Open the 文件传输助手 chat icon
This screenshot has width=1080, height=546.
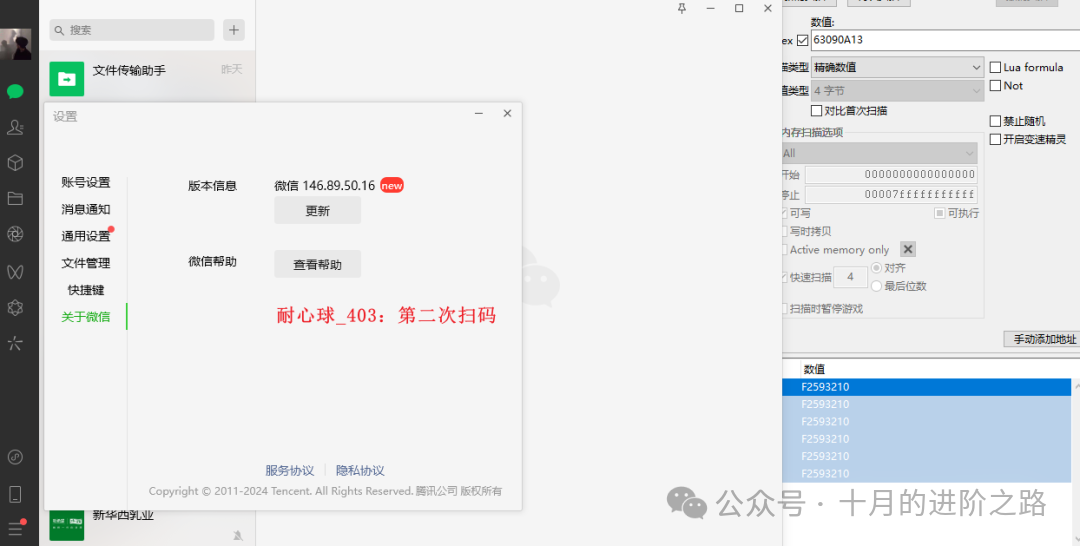pyautogui.click(x=67, y=79)
